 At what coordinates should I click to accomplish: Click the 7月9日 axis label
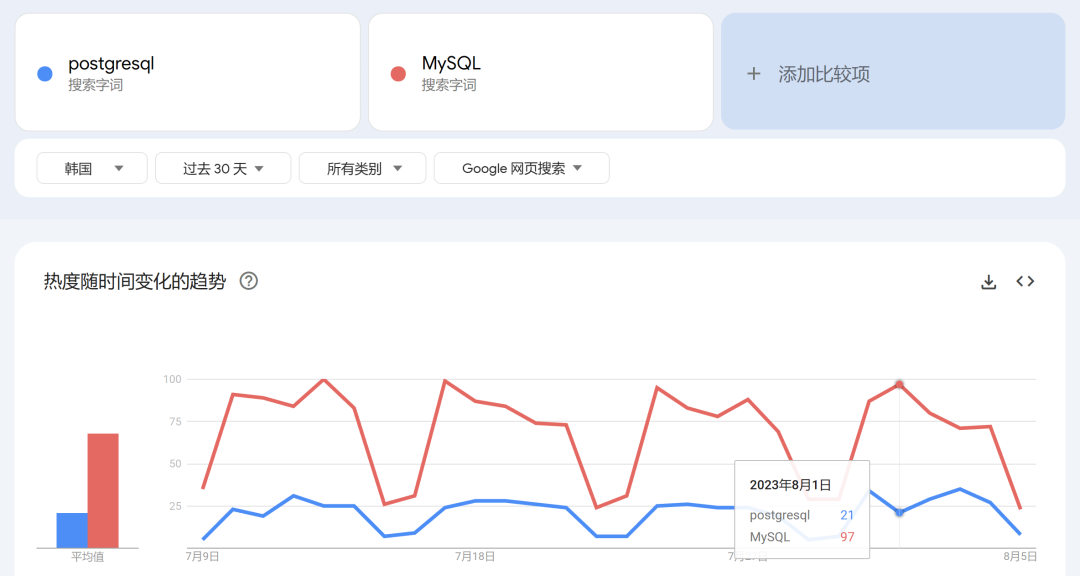(x=202, y=557)
